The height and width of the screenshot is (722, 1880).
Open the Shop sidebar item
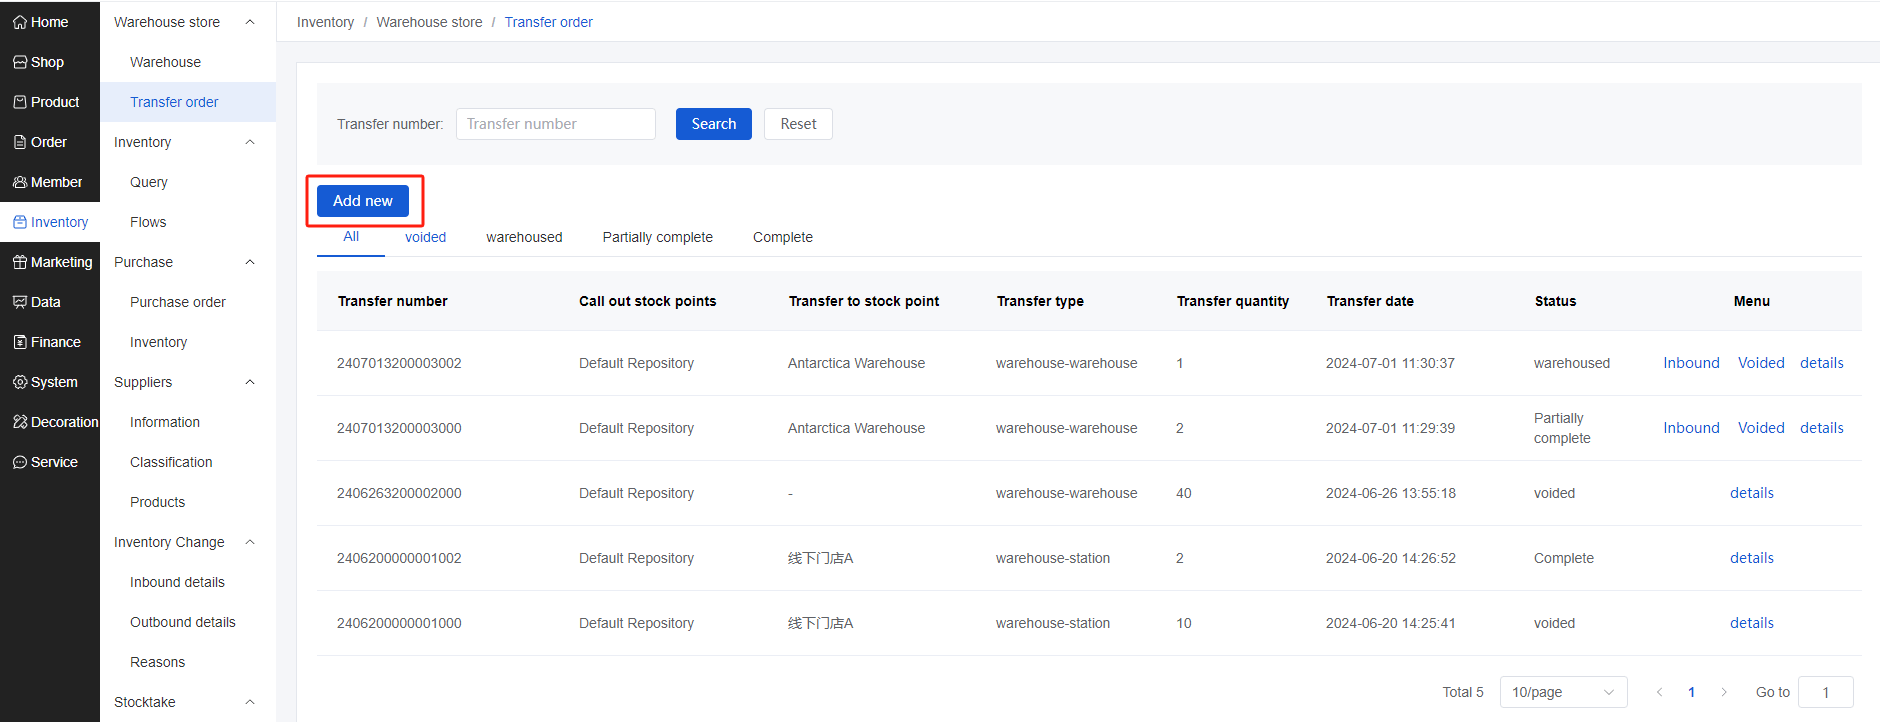pyautogui.click(x=50, y=62)
